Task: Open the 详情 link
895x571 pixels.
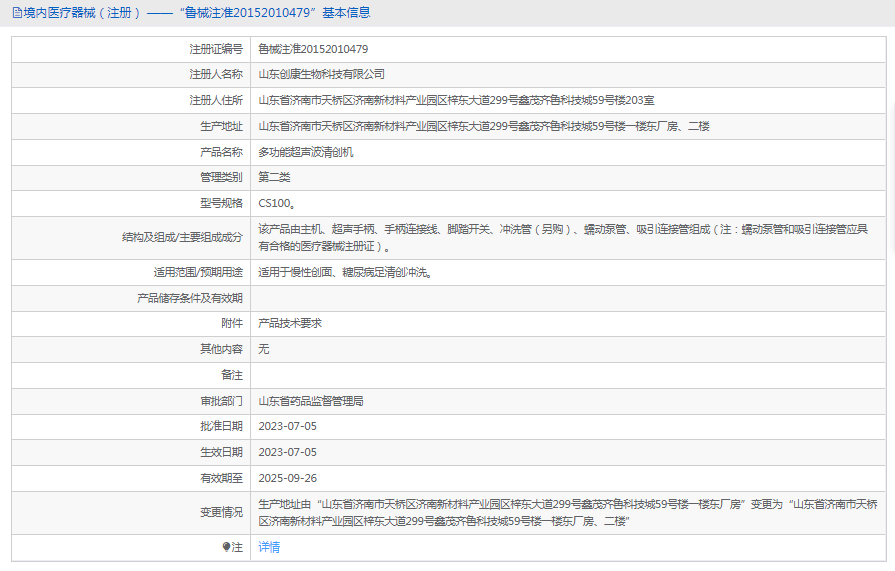Action: click(269, 547)
